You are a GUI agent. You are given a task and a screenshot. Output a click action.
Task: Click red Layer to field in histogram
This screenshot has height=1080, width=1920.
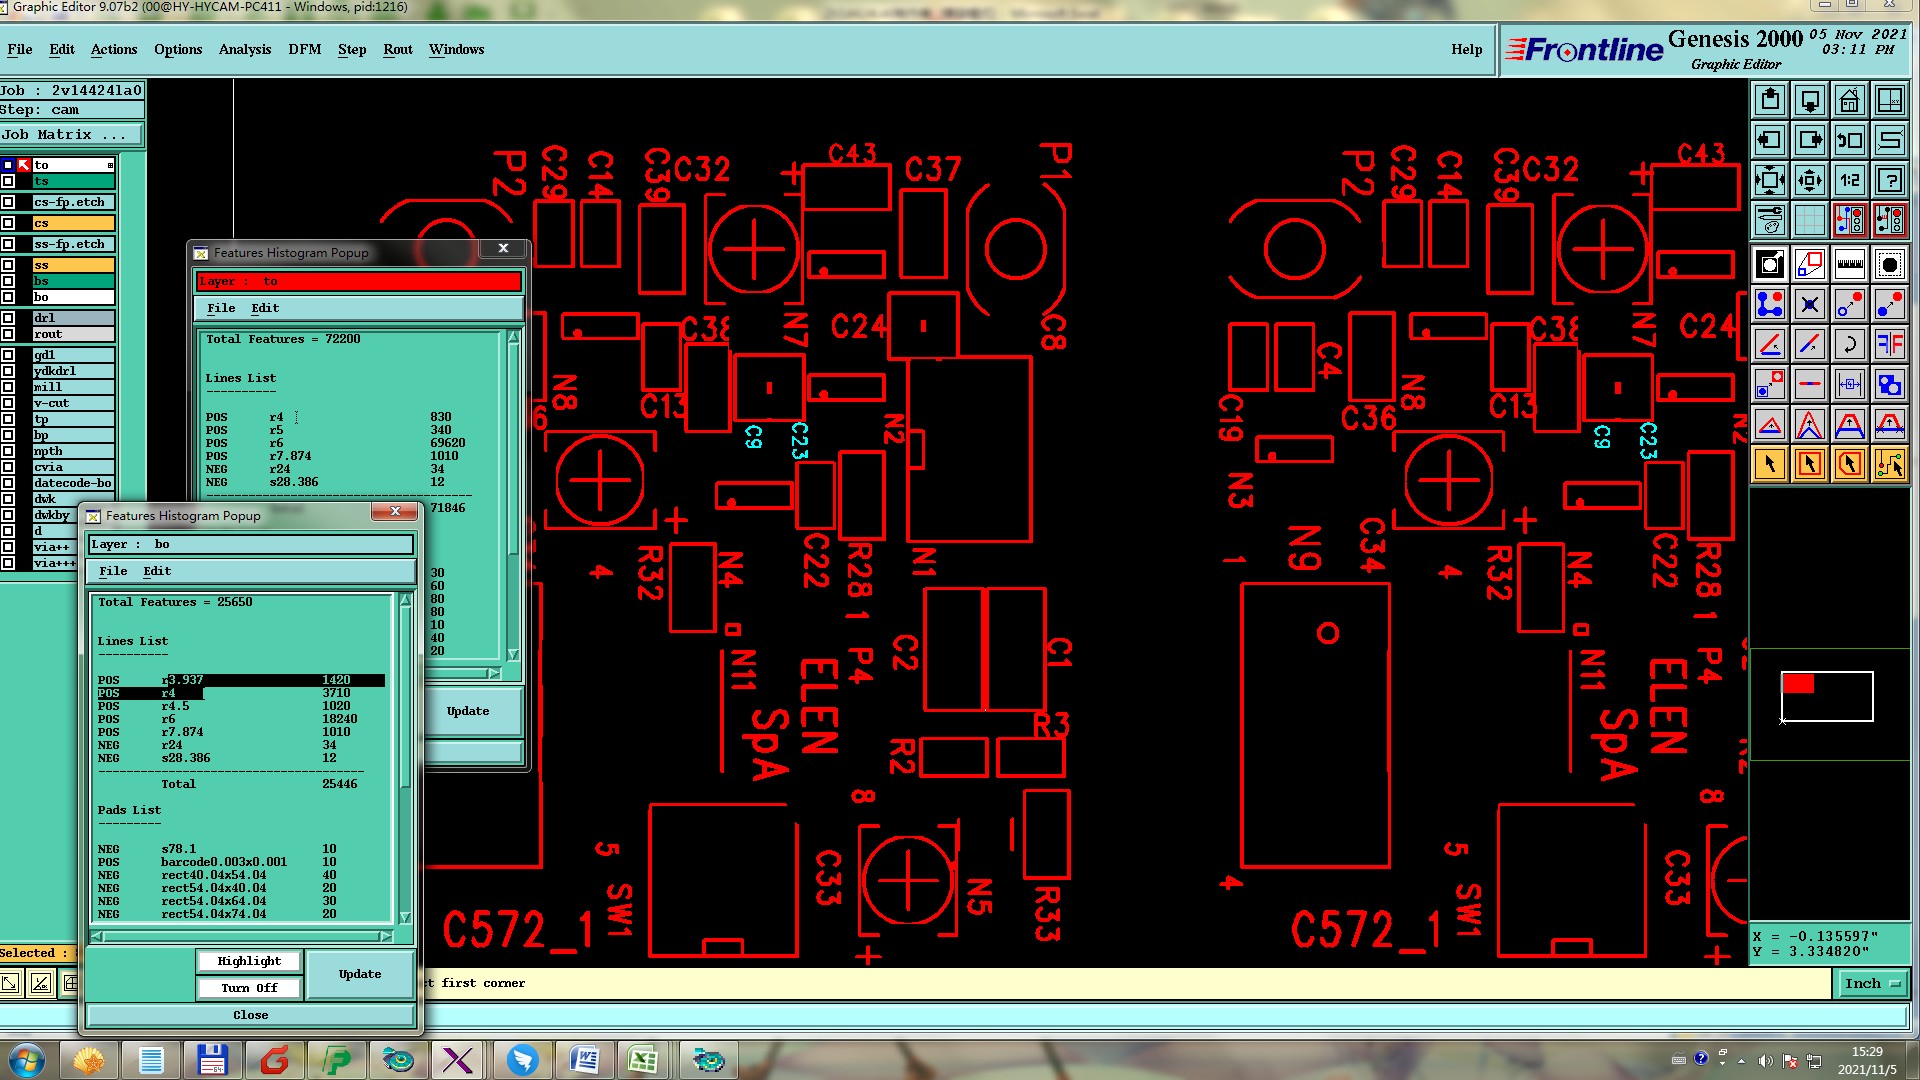[x=358, y=281]
